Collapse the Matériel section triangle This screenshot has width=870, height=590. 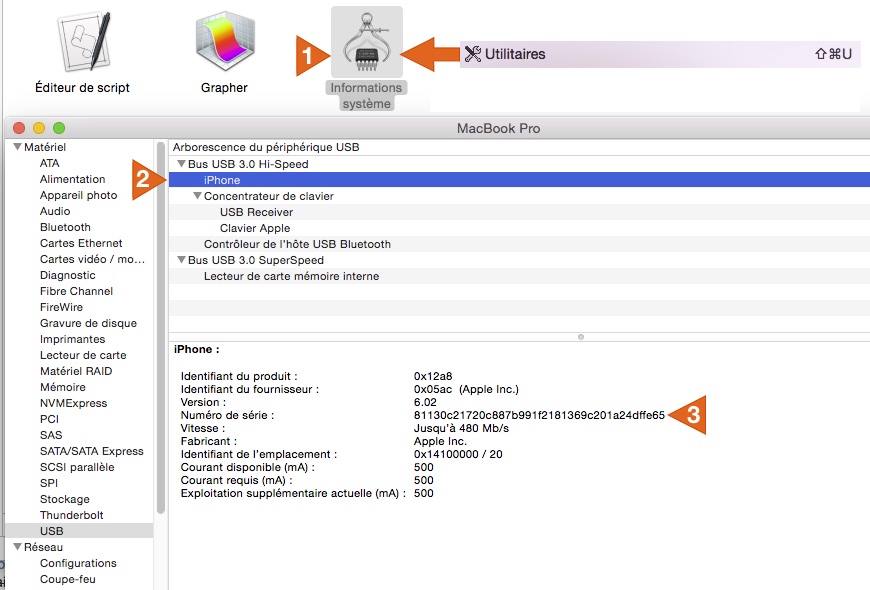[x=17, y=147]
